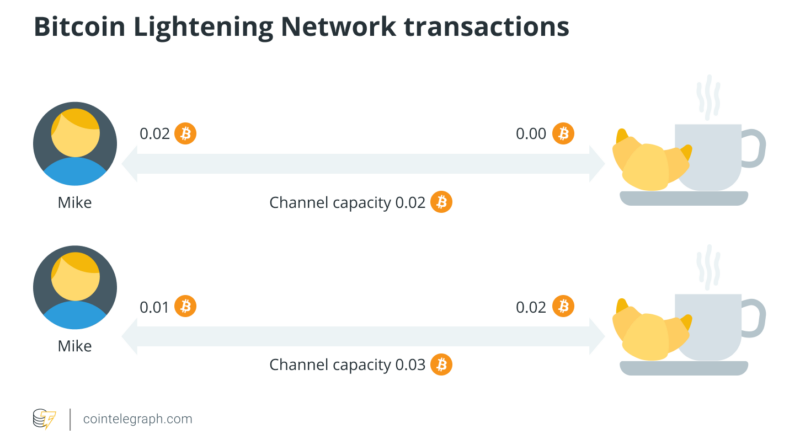Screen dimensions: 800x445
Task: Click the Bitcoin icon beside 0.01
Action: click(185, 305)
